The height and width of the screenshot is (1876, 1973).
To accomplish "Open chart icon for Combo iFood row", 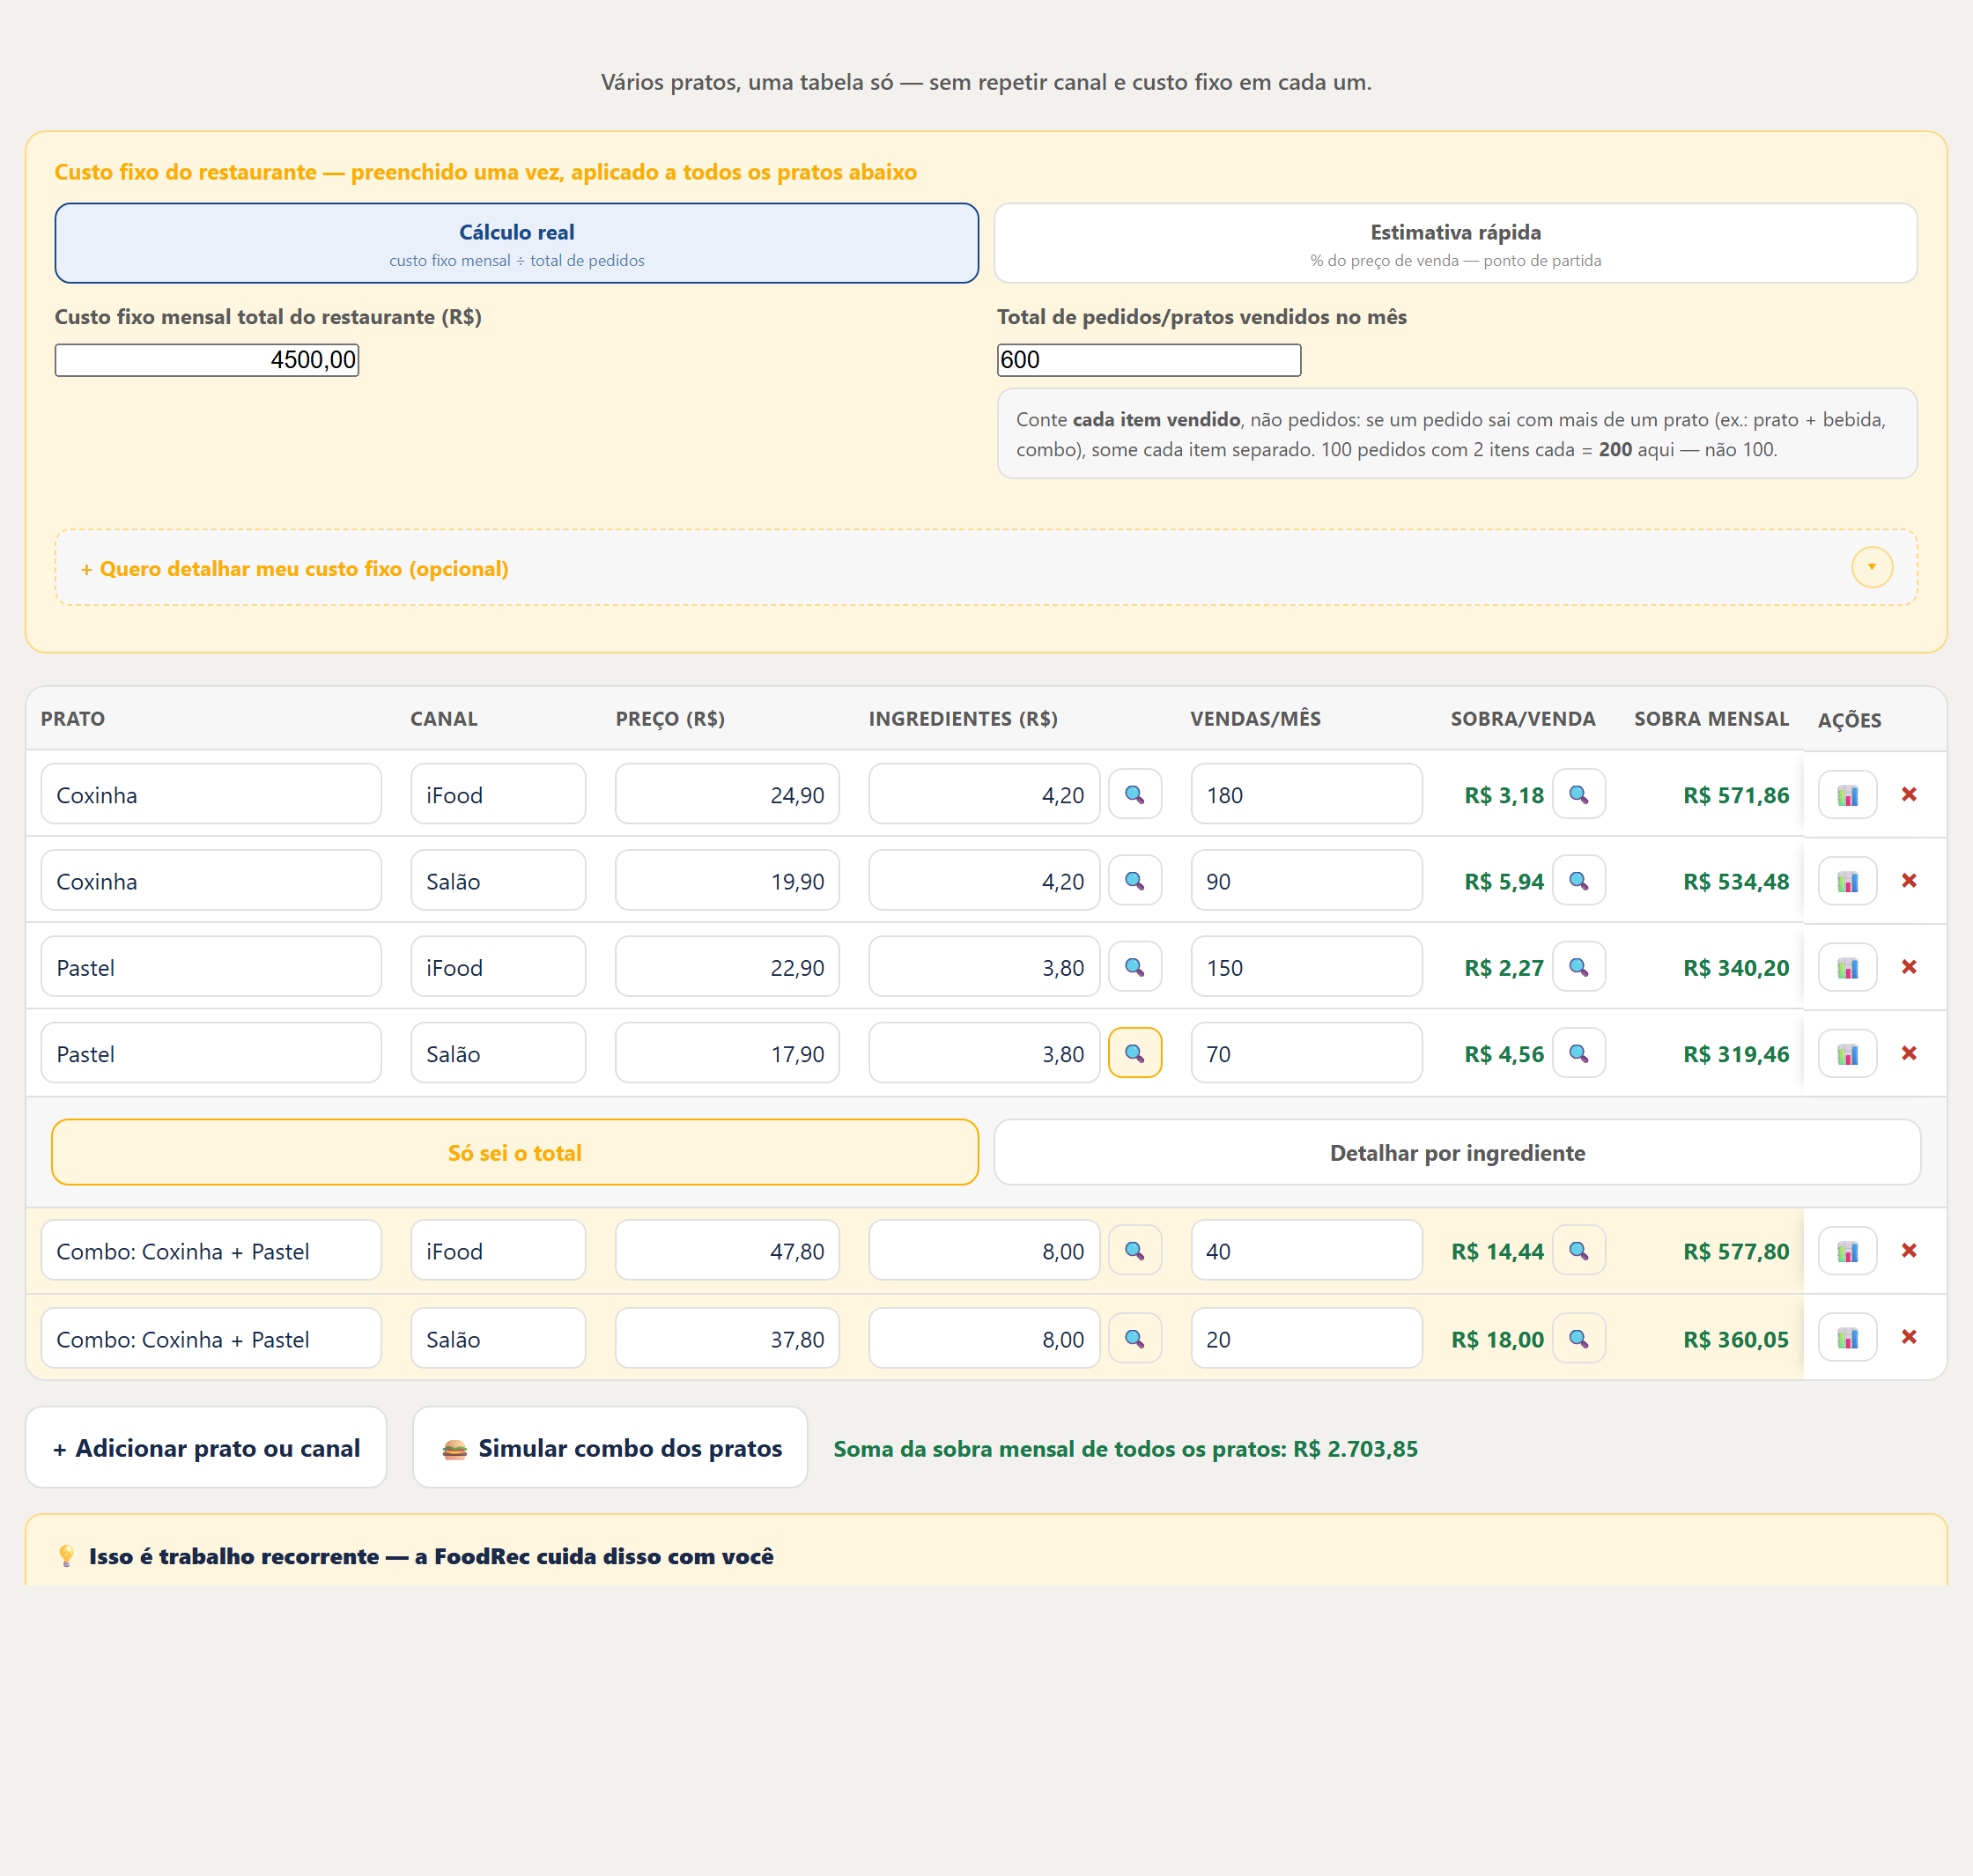I will [1847, 1251].
